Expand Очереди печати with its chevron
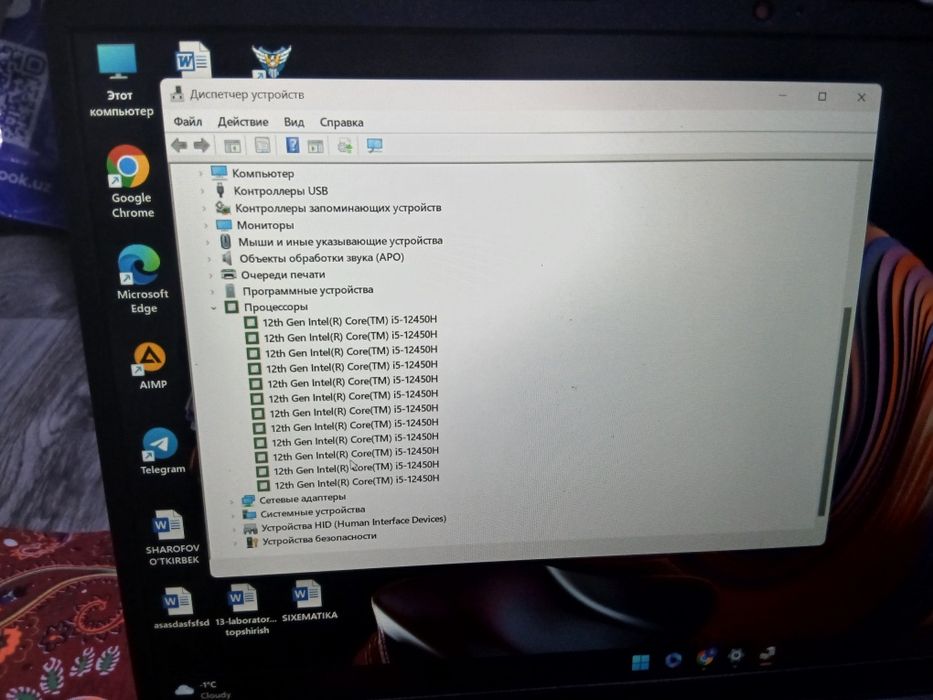Image resolution: width=933 pixels, height=700 pixels. (x=211, y=275)
